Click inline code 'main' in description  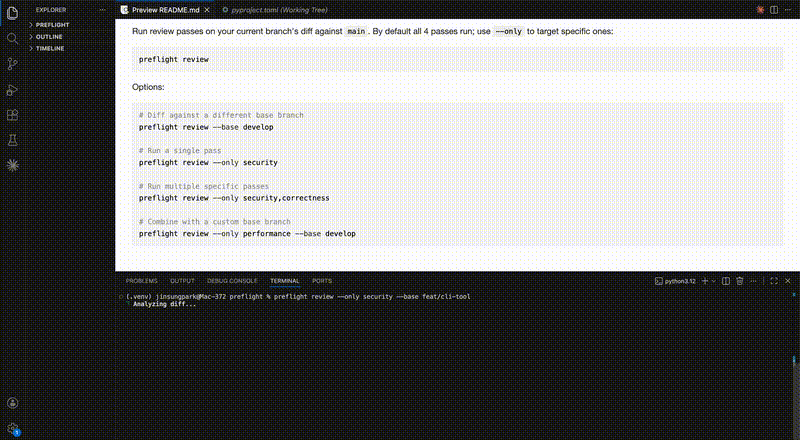(x=356, y=32)
